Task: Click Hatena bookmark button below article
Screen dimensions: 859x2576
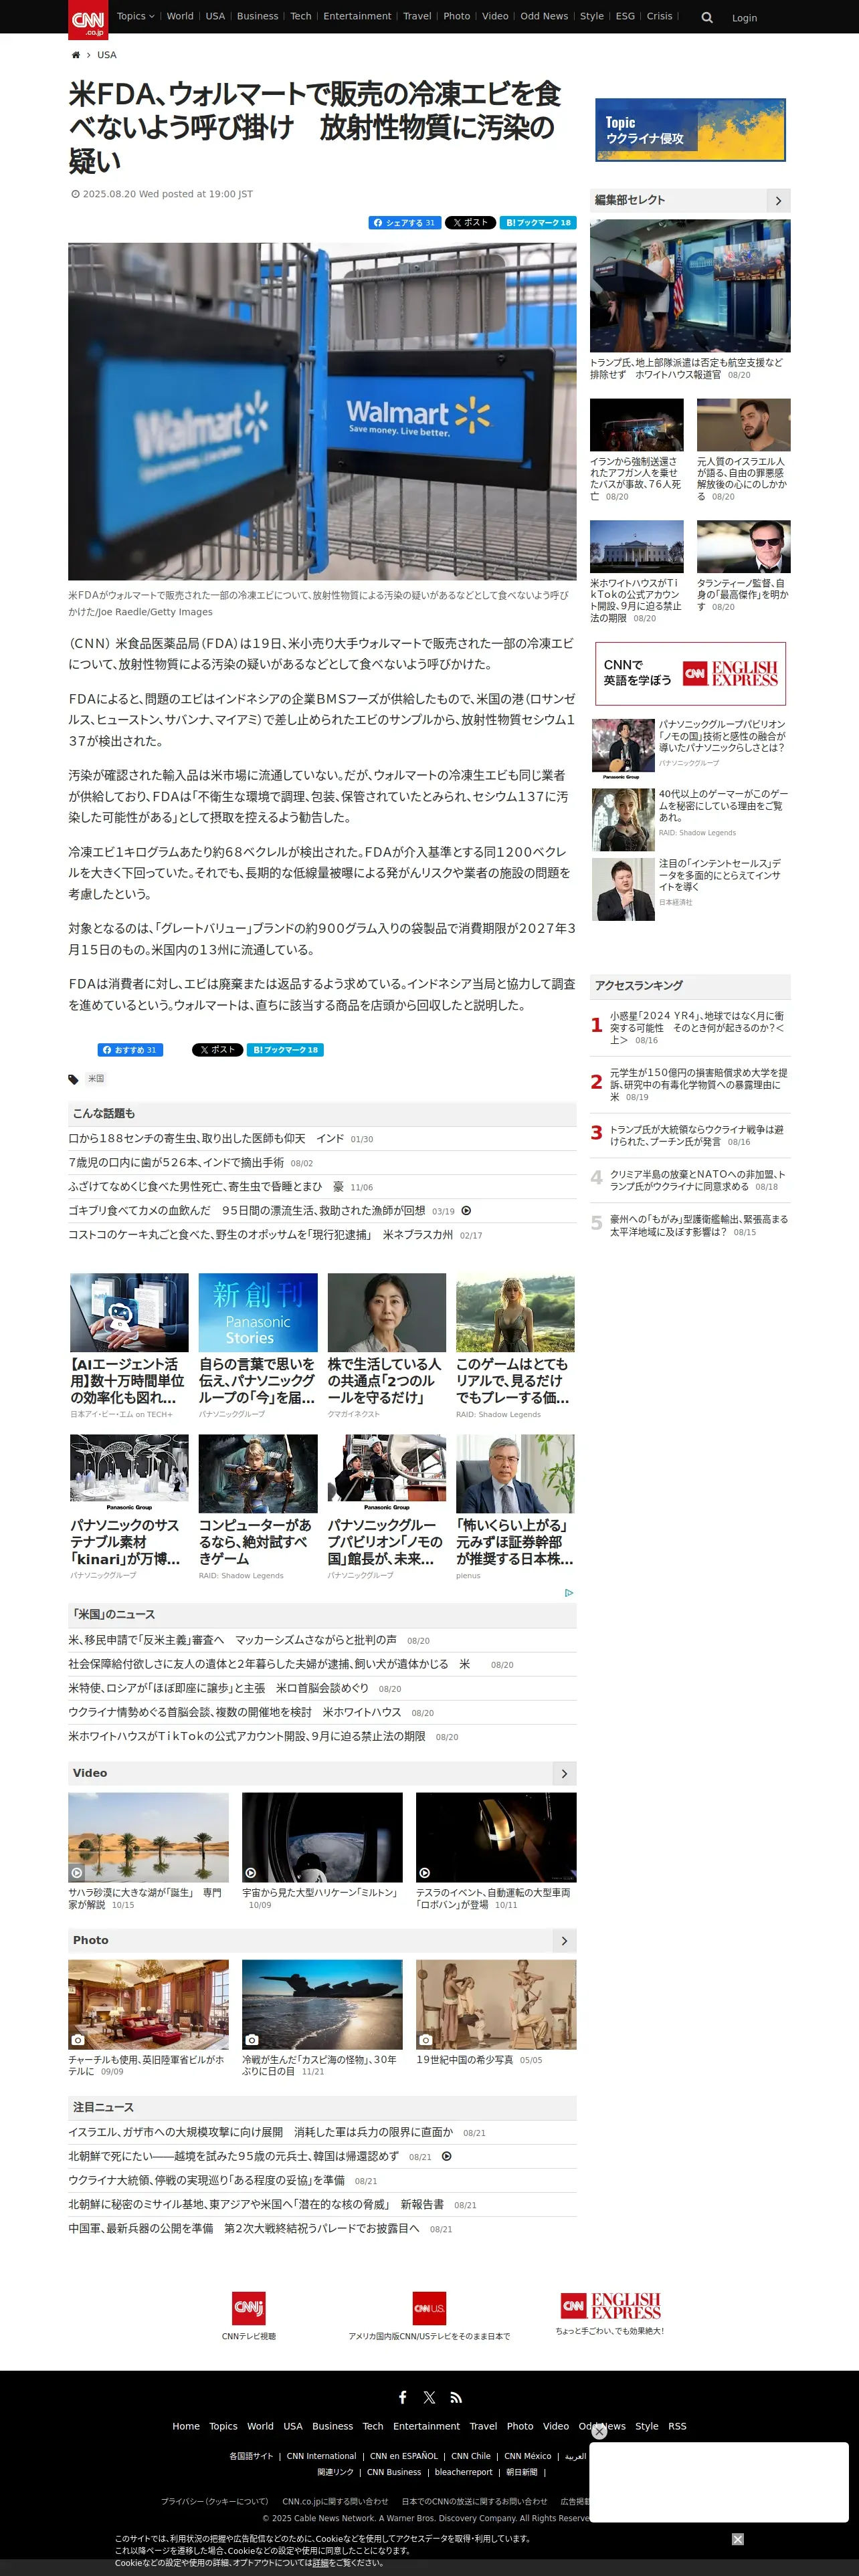Action: pyautogui.click(x=285, y=1050)
